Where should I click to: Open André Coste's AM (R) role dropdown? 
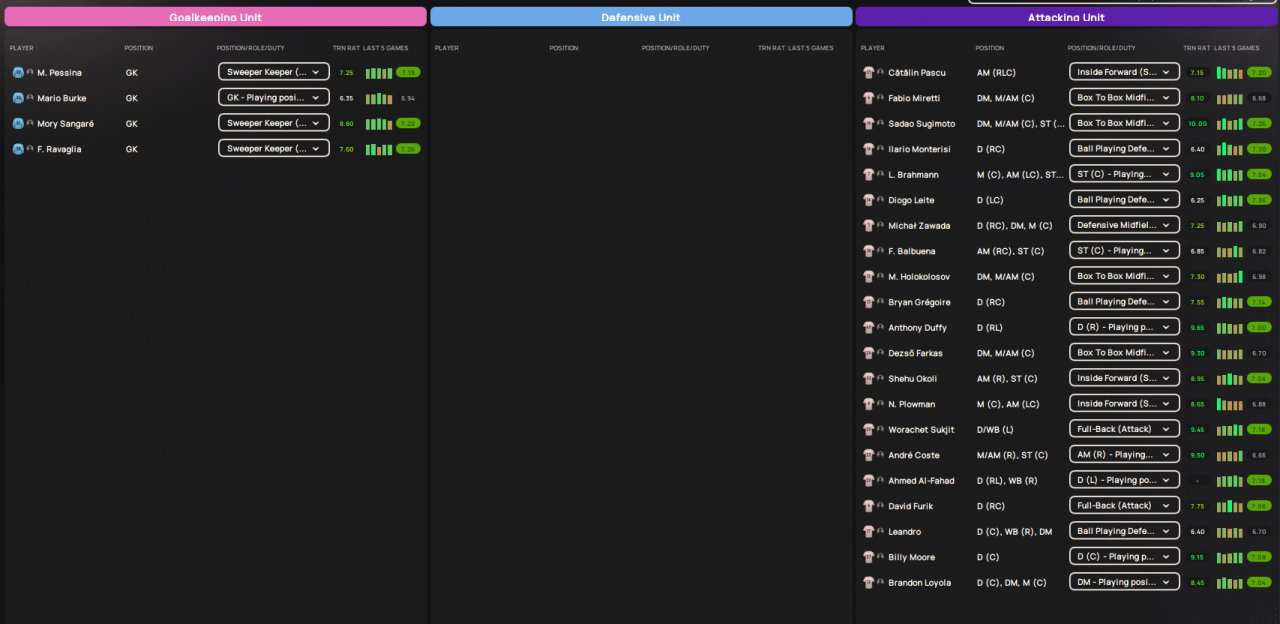[x=1124, y=455]
